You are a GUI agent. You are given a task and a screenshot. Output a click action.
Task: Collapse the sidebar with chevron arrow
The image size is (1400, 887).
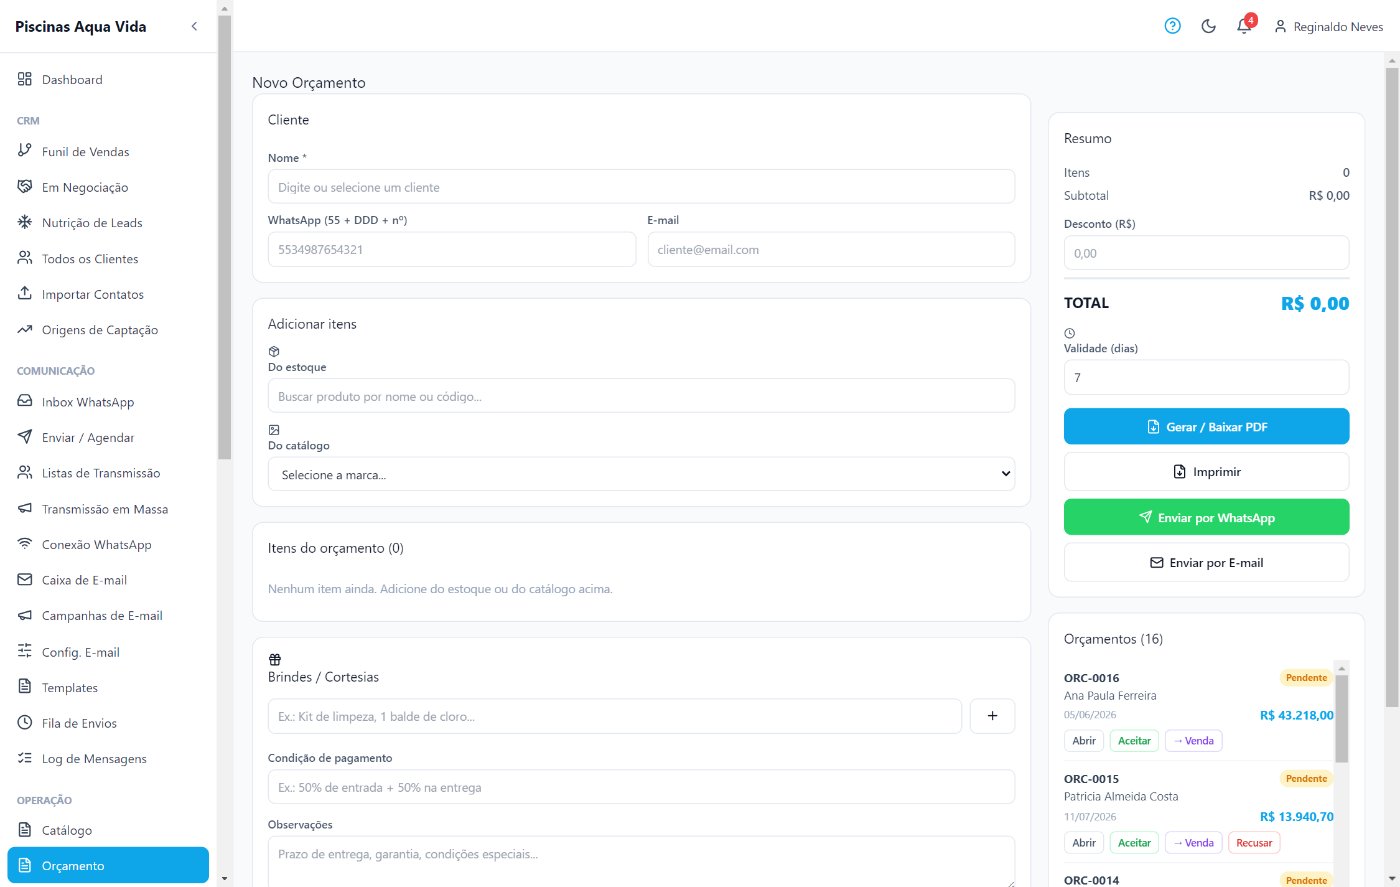(x=194, y=26)
